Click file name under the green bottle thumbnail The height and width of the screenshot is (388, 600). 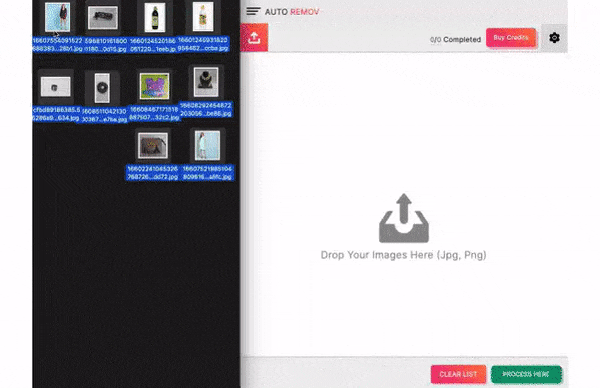pos(153,45)
